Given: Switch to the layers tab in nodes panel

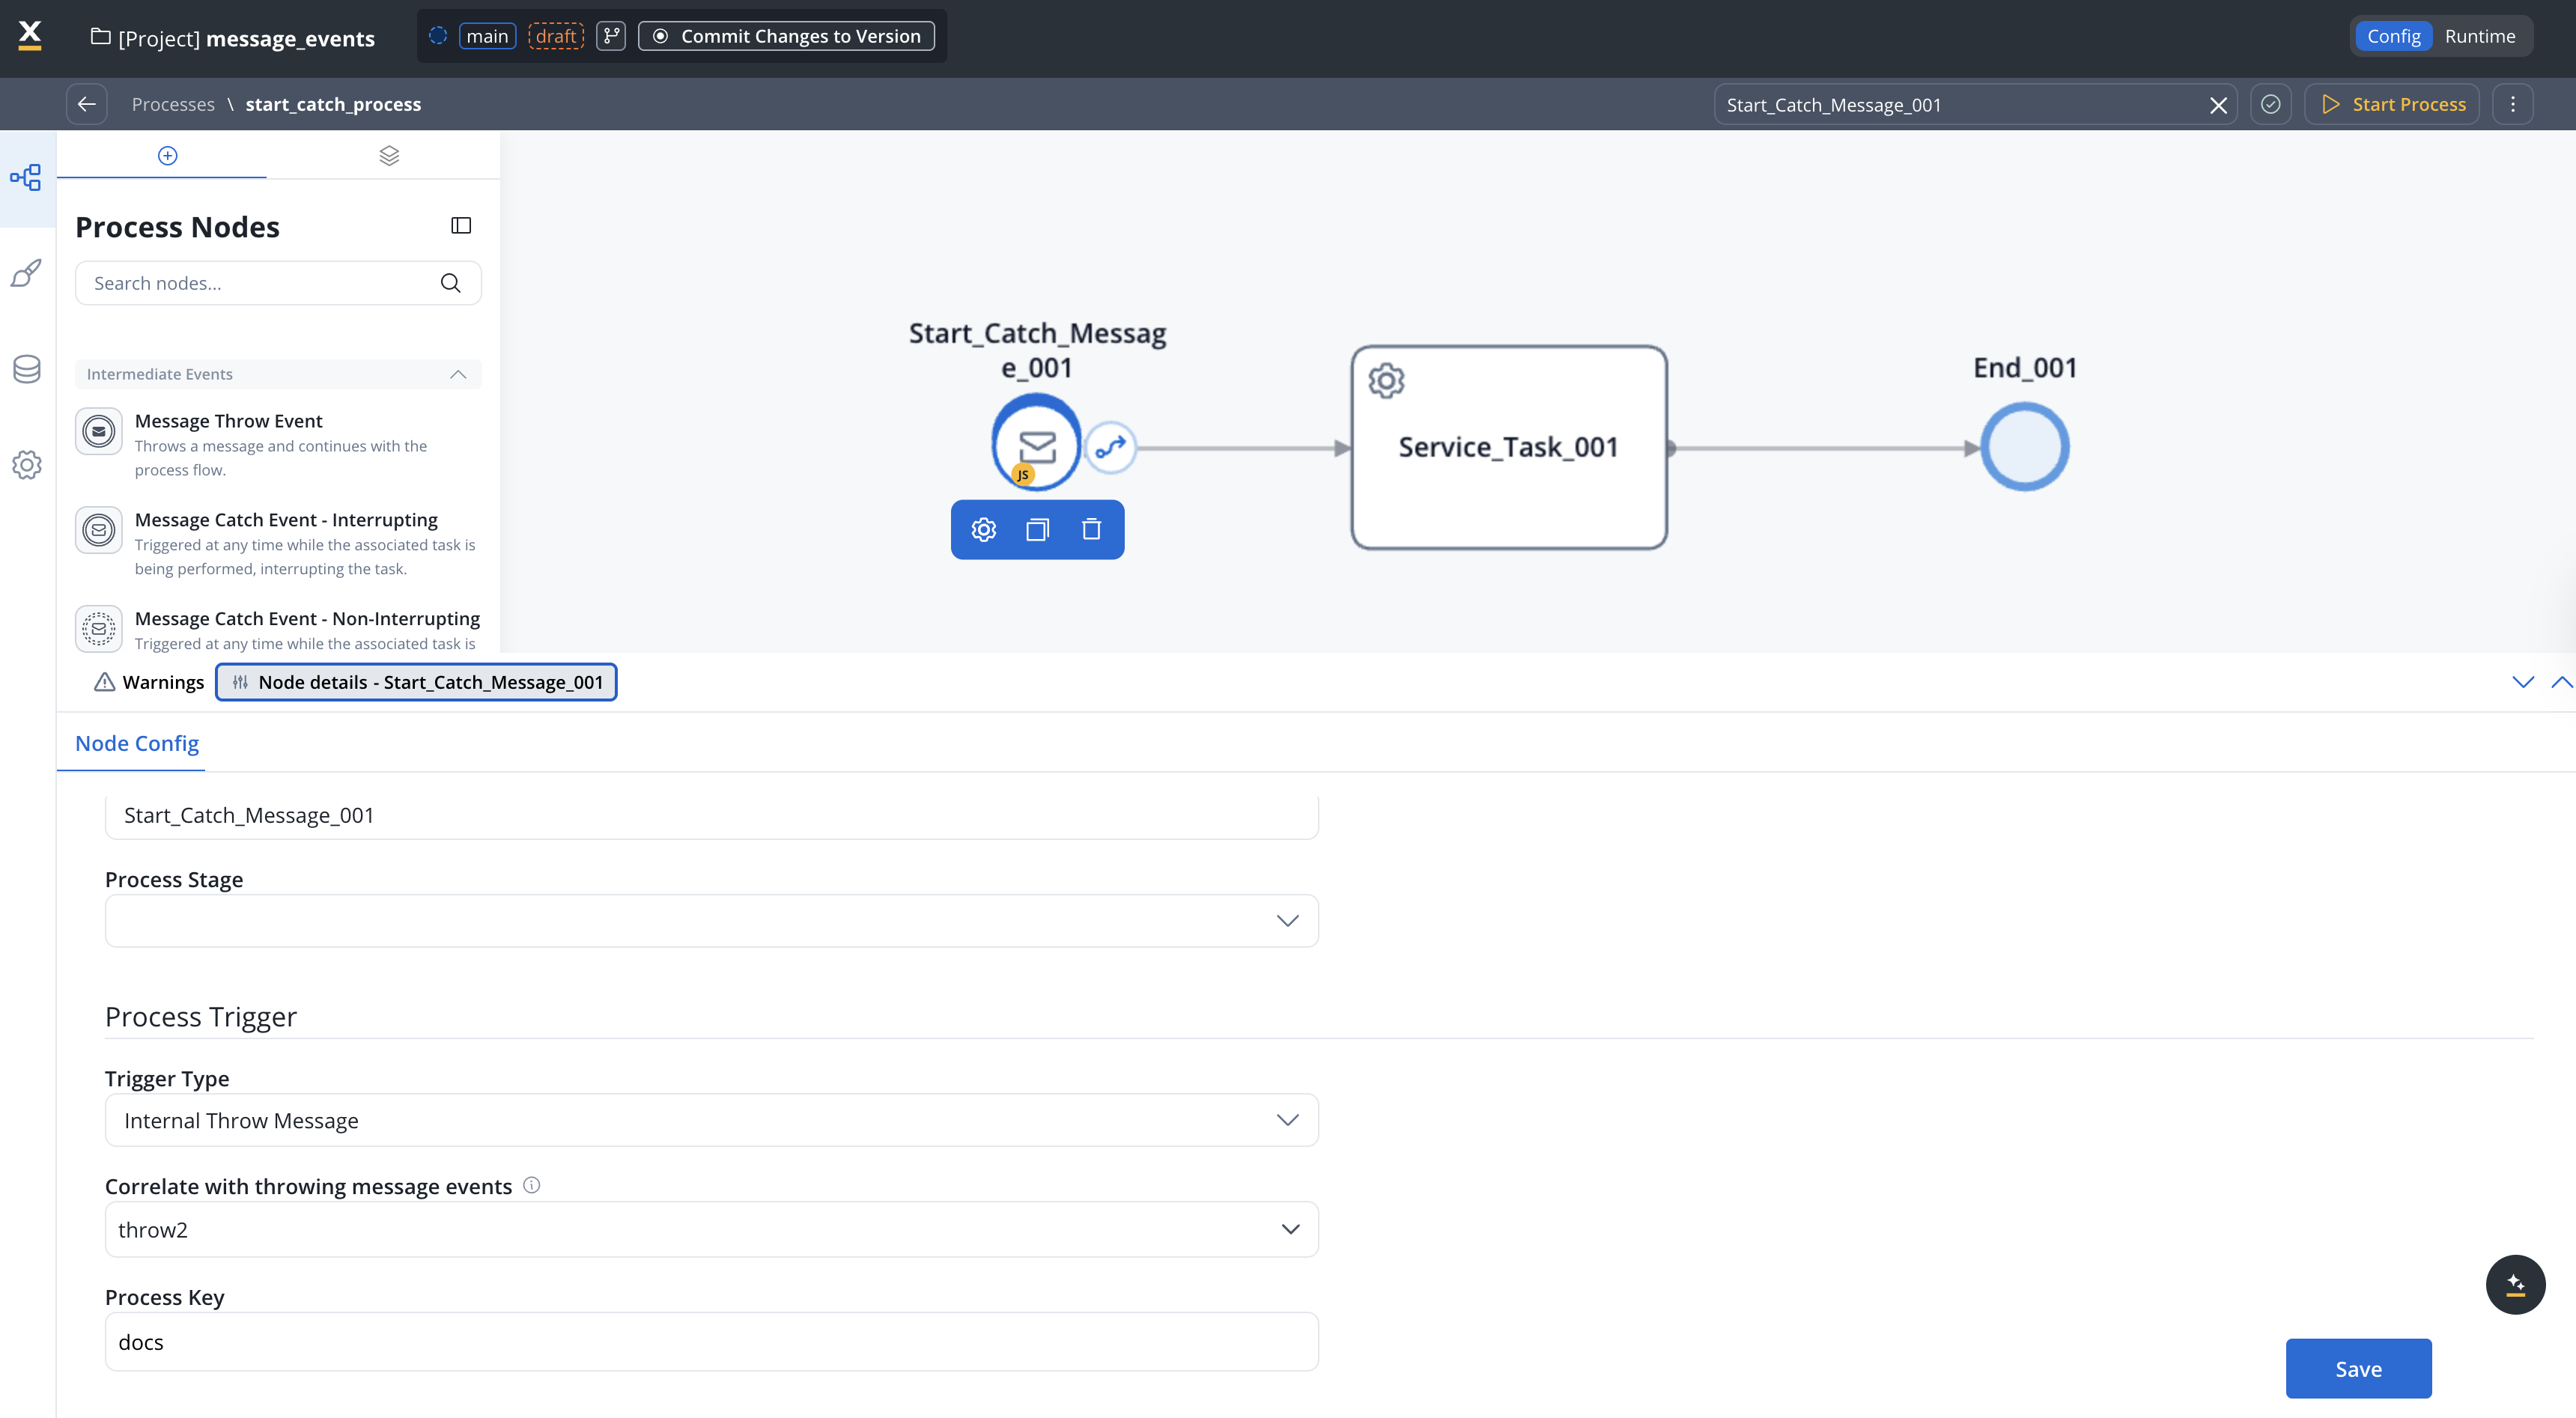Looking at the screenshot, I should 389,155.
